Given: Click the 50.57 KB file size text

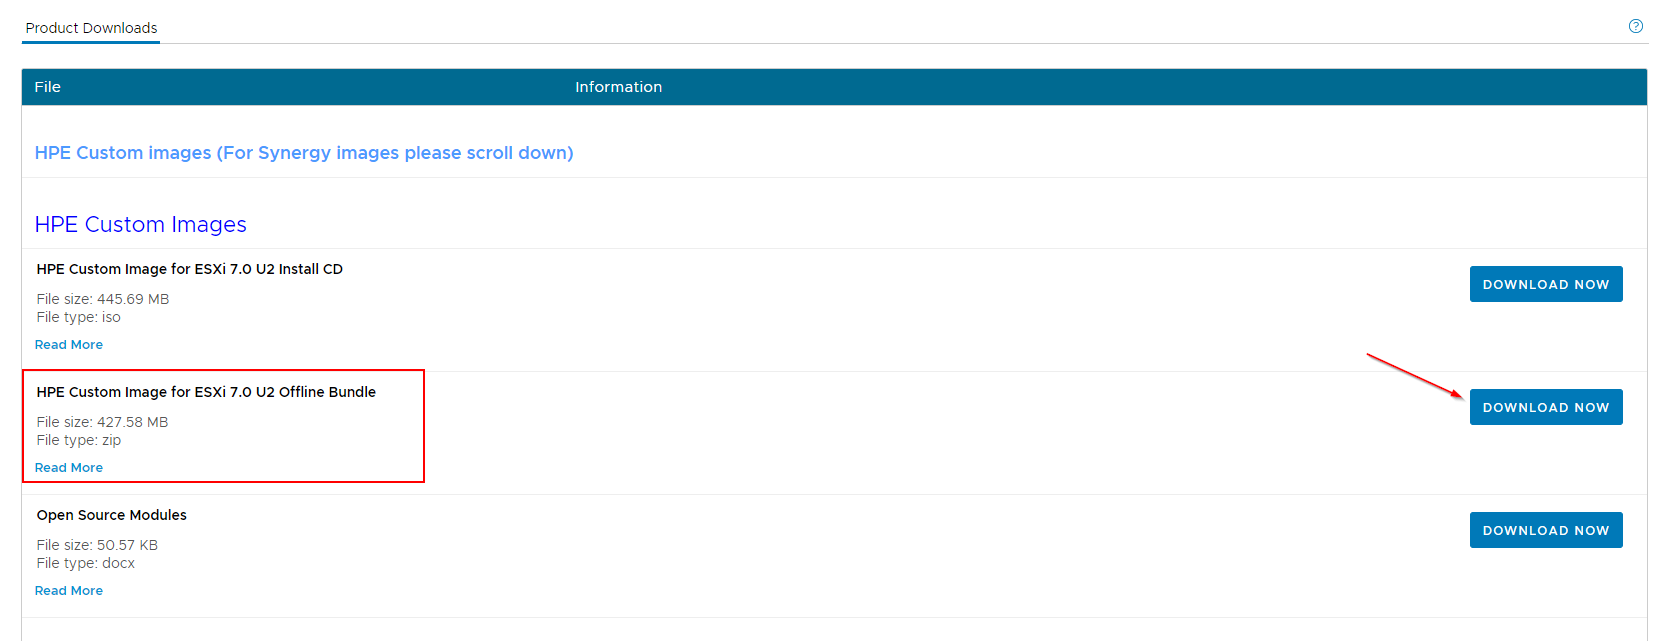Looking at the screenshot, I should pyautogui.click(x=97, y=545).
